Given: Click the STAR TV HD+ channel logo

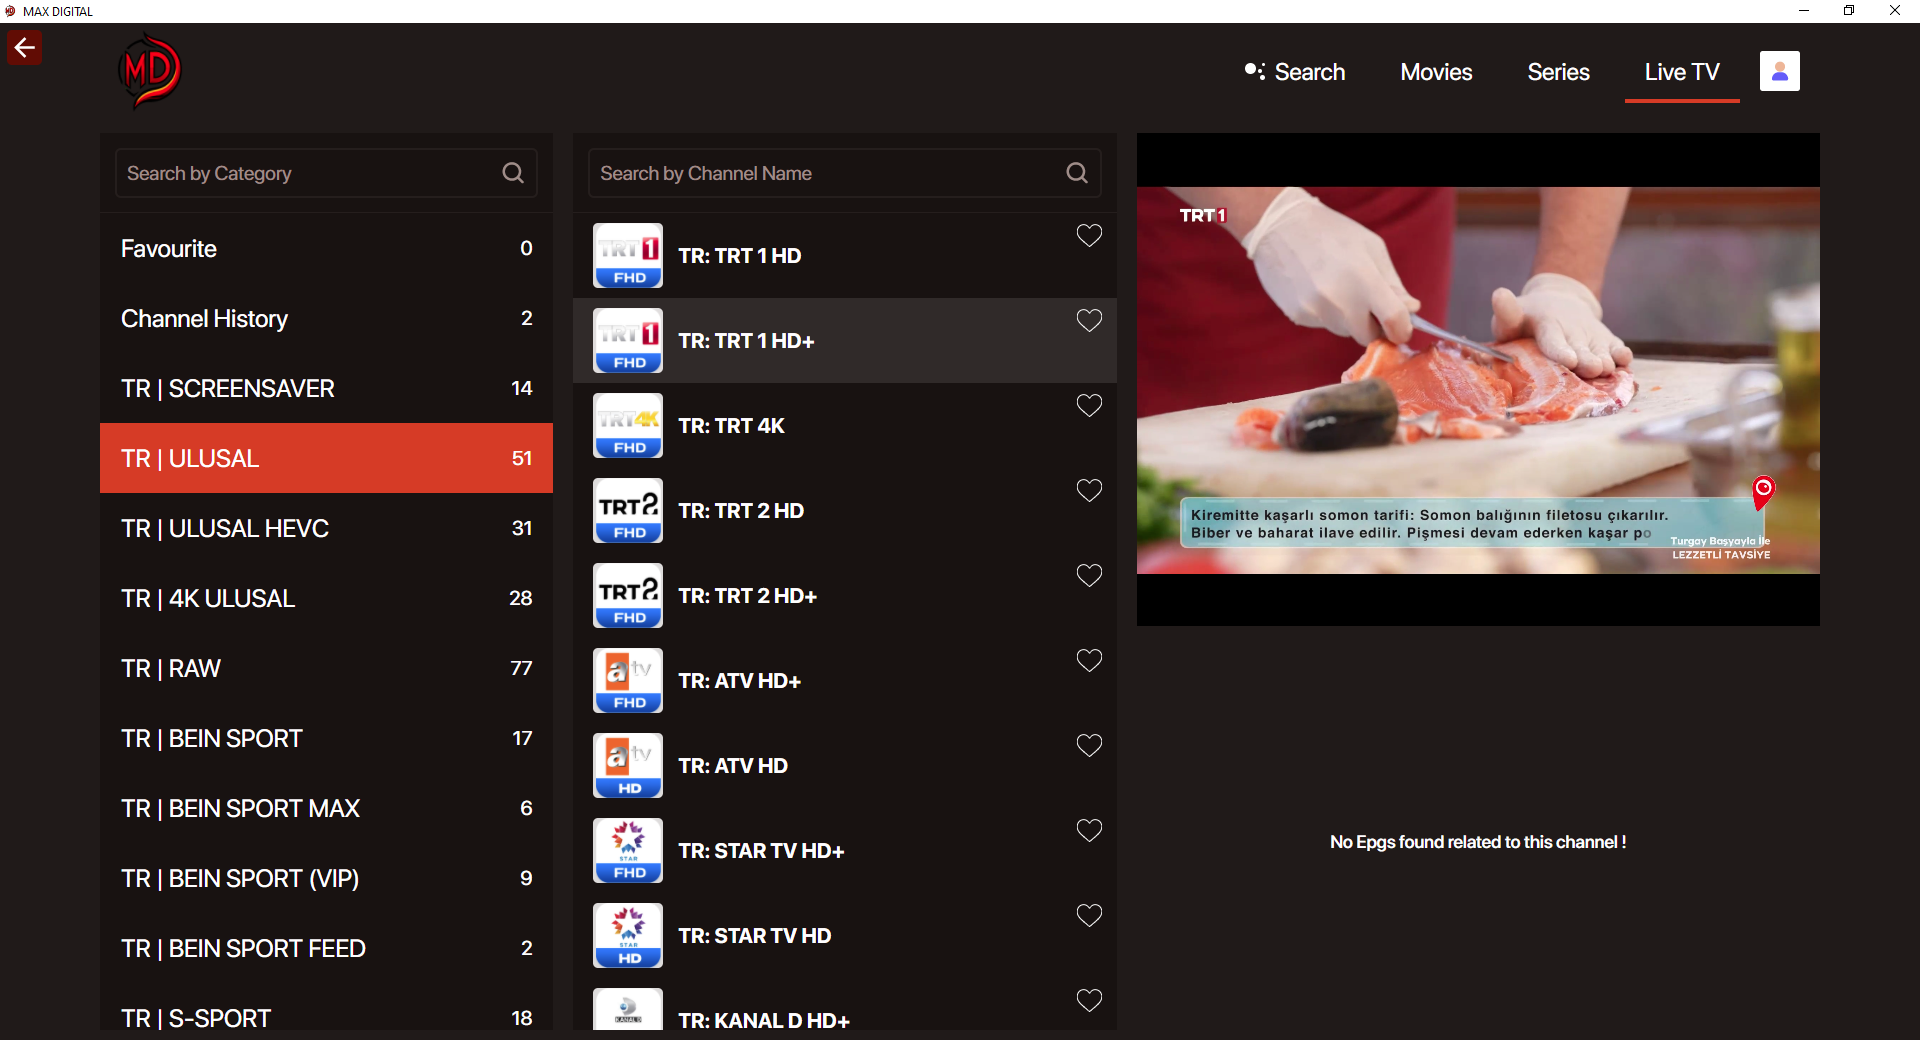Looking at the screenshot, I should point(628,851).
